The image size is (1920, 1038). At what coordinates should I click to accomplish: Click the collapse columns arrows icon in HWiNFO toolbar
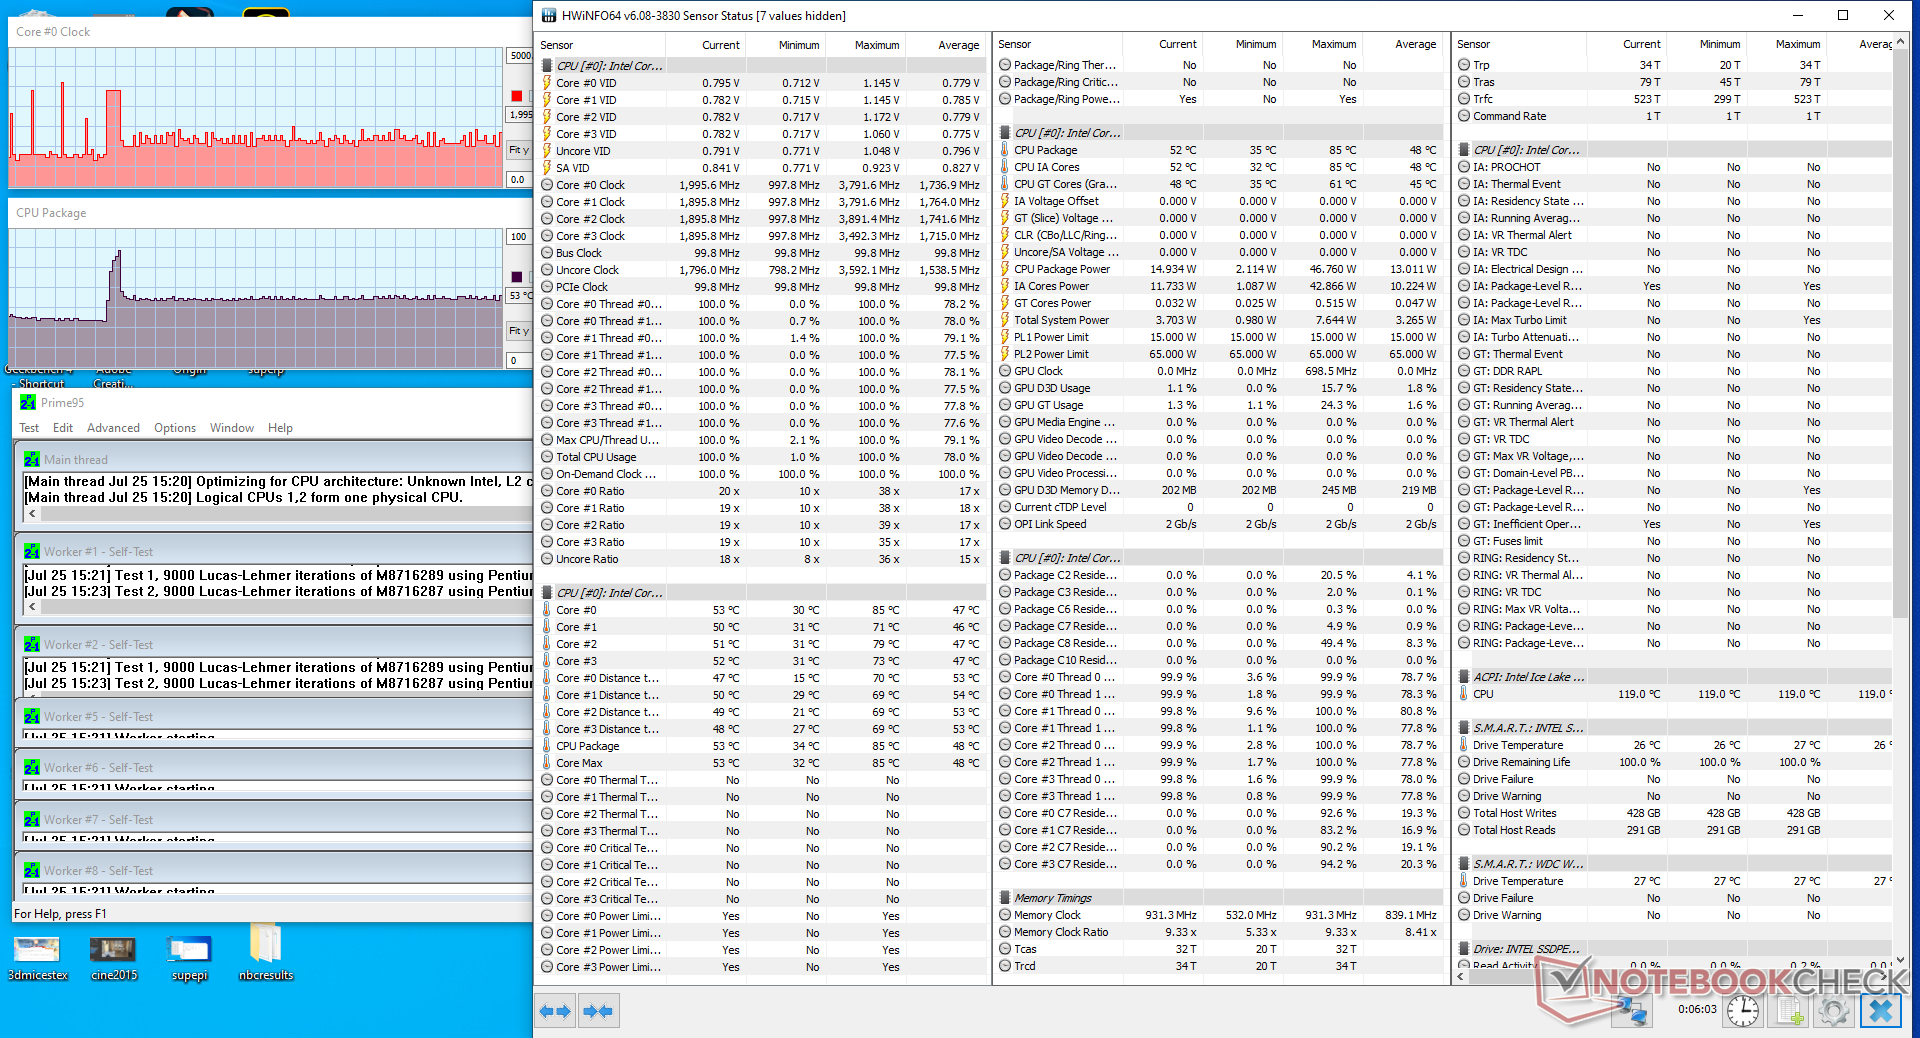pos(598,1011)
